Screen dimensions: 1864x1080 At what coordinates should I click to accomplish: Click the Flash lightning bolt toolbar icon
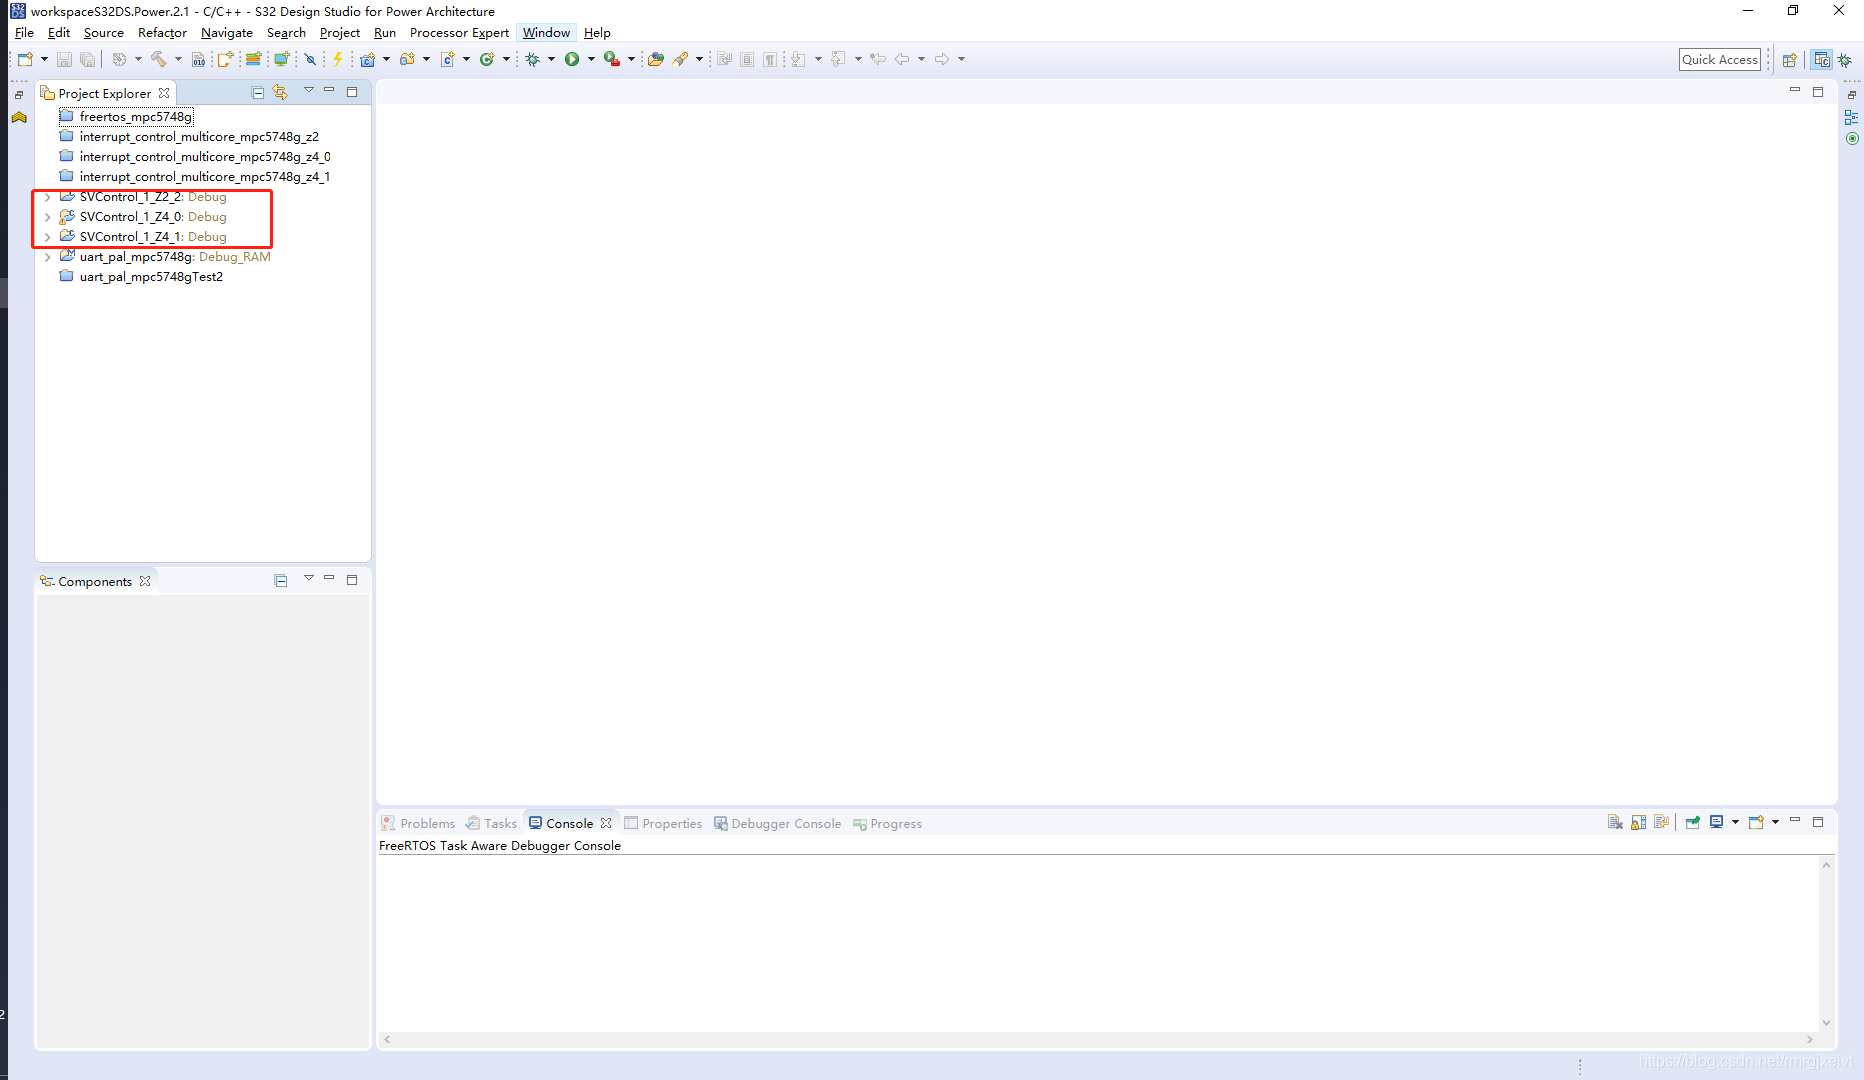coord(338,59)
